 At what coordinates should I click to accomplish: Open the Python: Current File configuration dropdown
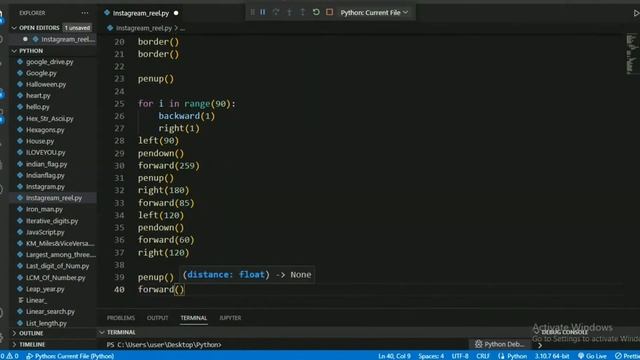pos(374,13)
